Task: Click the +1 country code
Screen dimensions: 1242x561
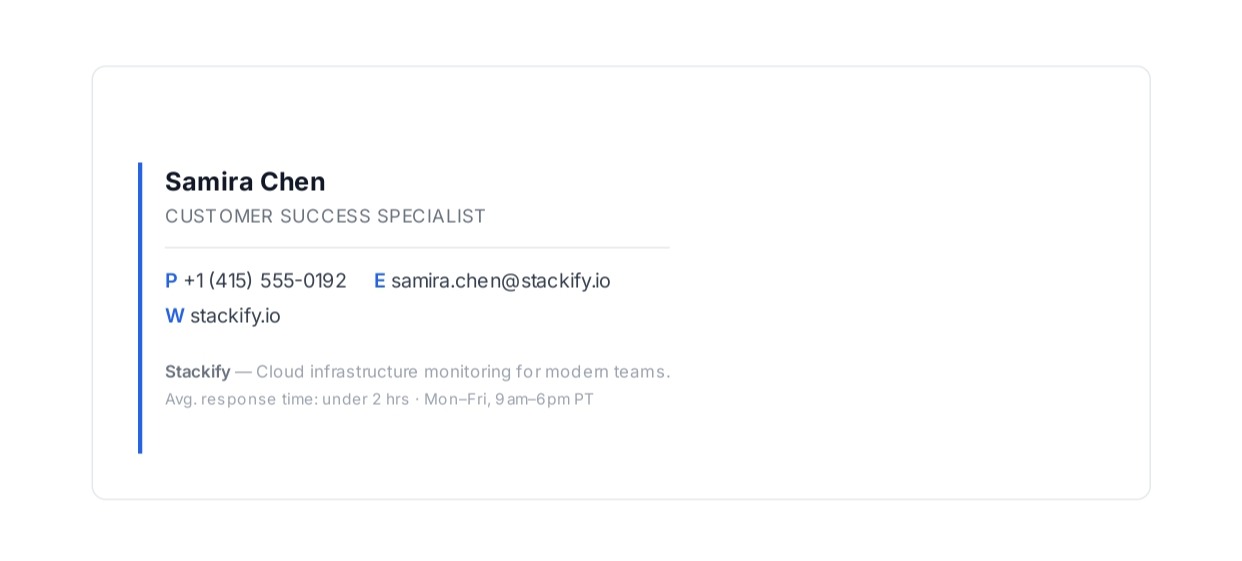Action: (193, 281)
